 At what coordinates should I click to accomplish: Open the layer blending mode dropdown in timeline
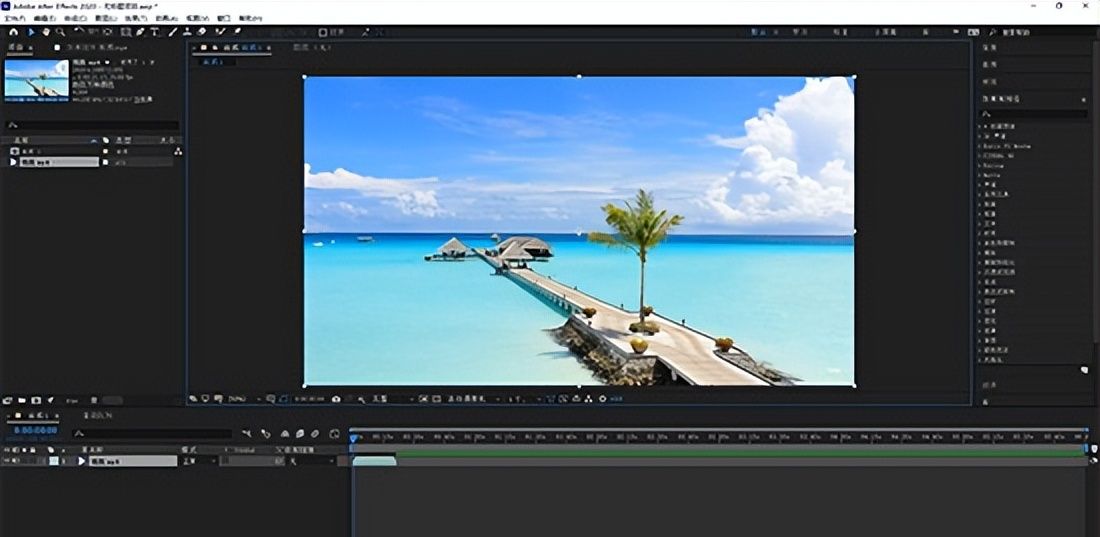(x=193, y=461)
